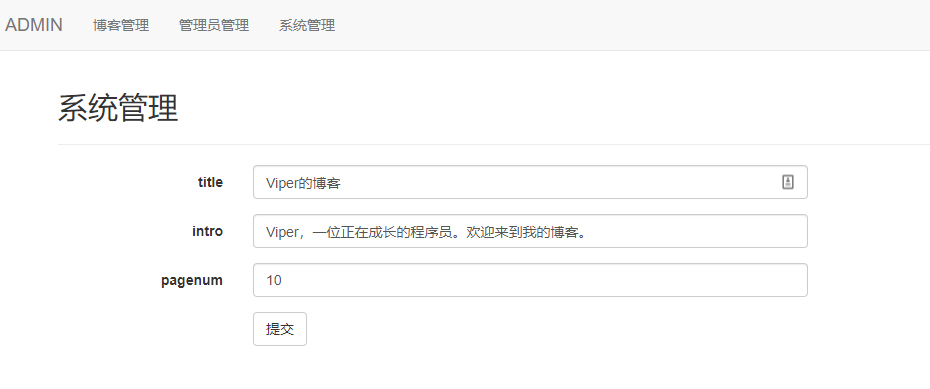Click the 系统管理 page heading
The height and width of the screenshot is (389, 930).
click(x=118, y=108)
